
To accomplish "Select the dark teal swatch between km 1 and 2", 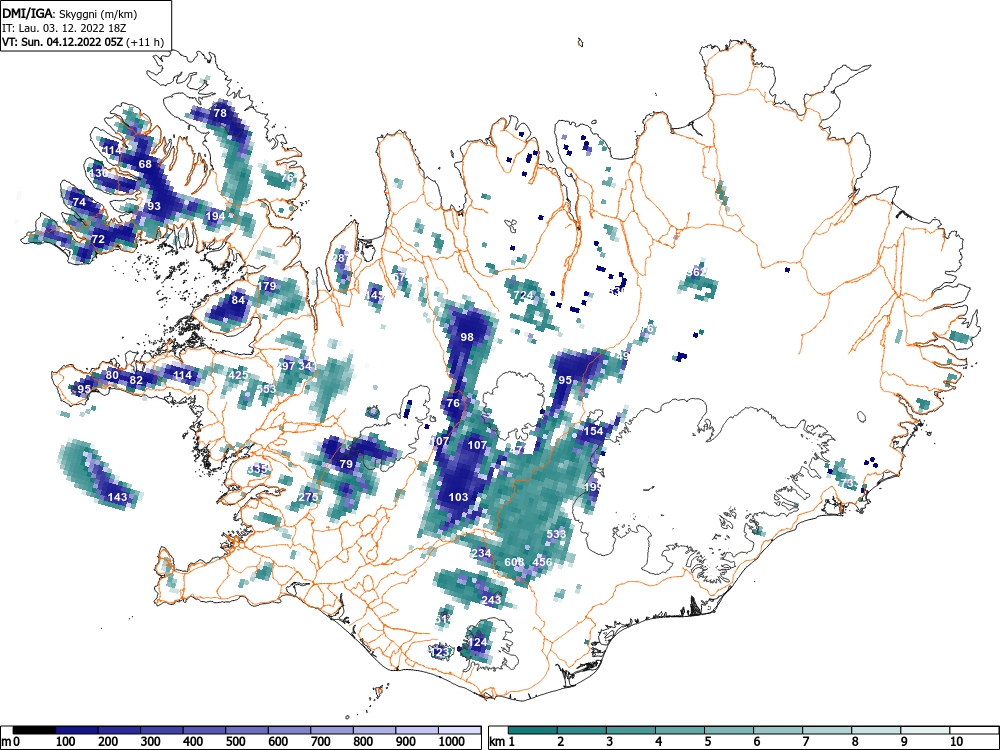I will tap(533, 730).
